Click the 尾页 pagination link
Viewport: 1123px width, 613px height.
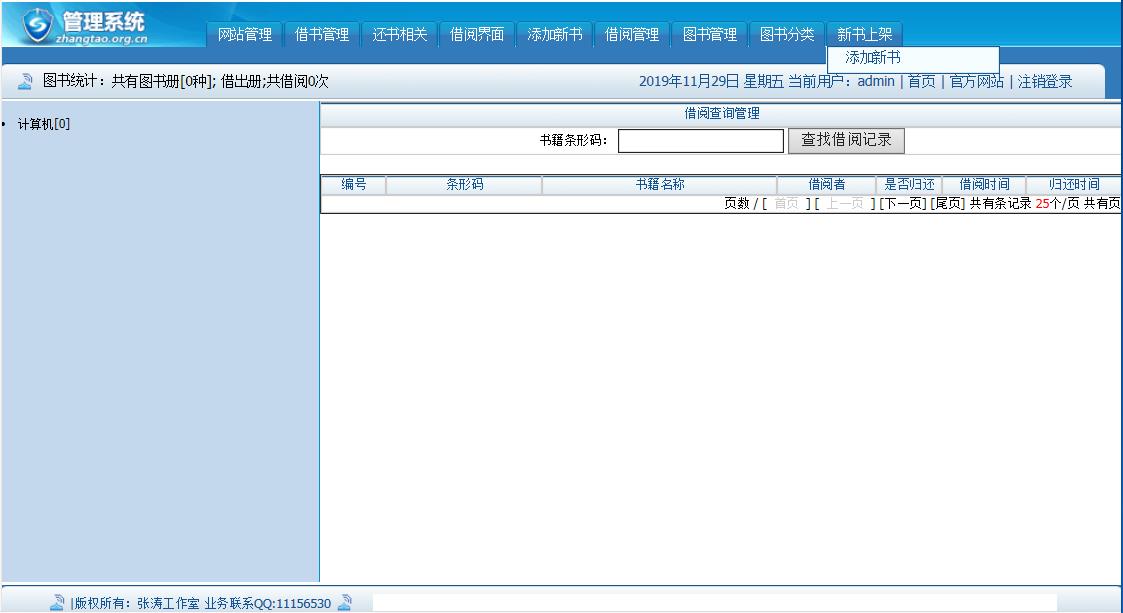click(944, 202)
